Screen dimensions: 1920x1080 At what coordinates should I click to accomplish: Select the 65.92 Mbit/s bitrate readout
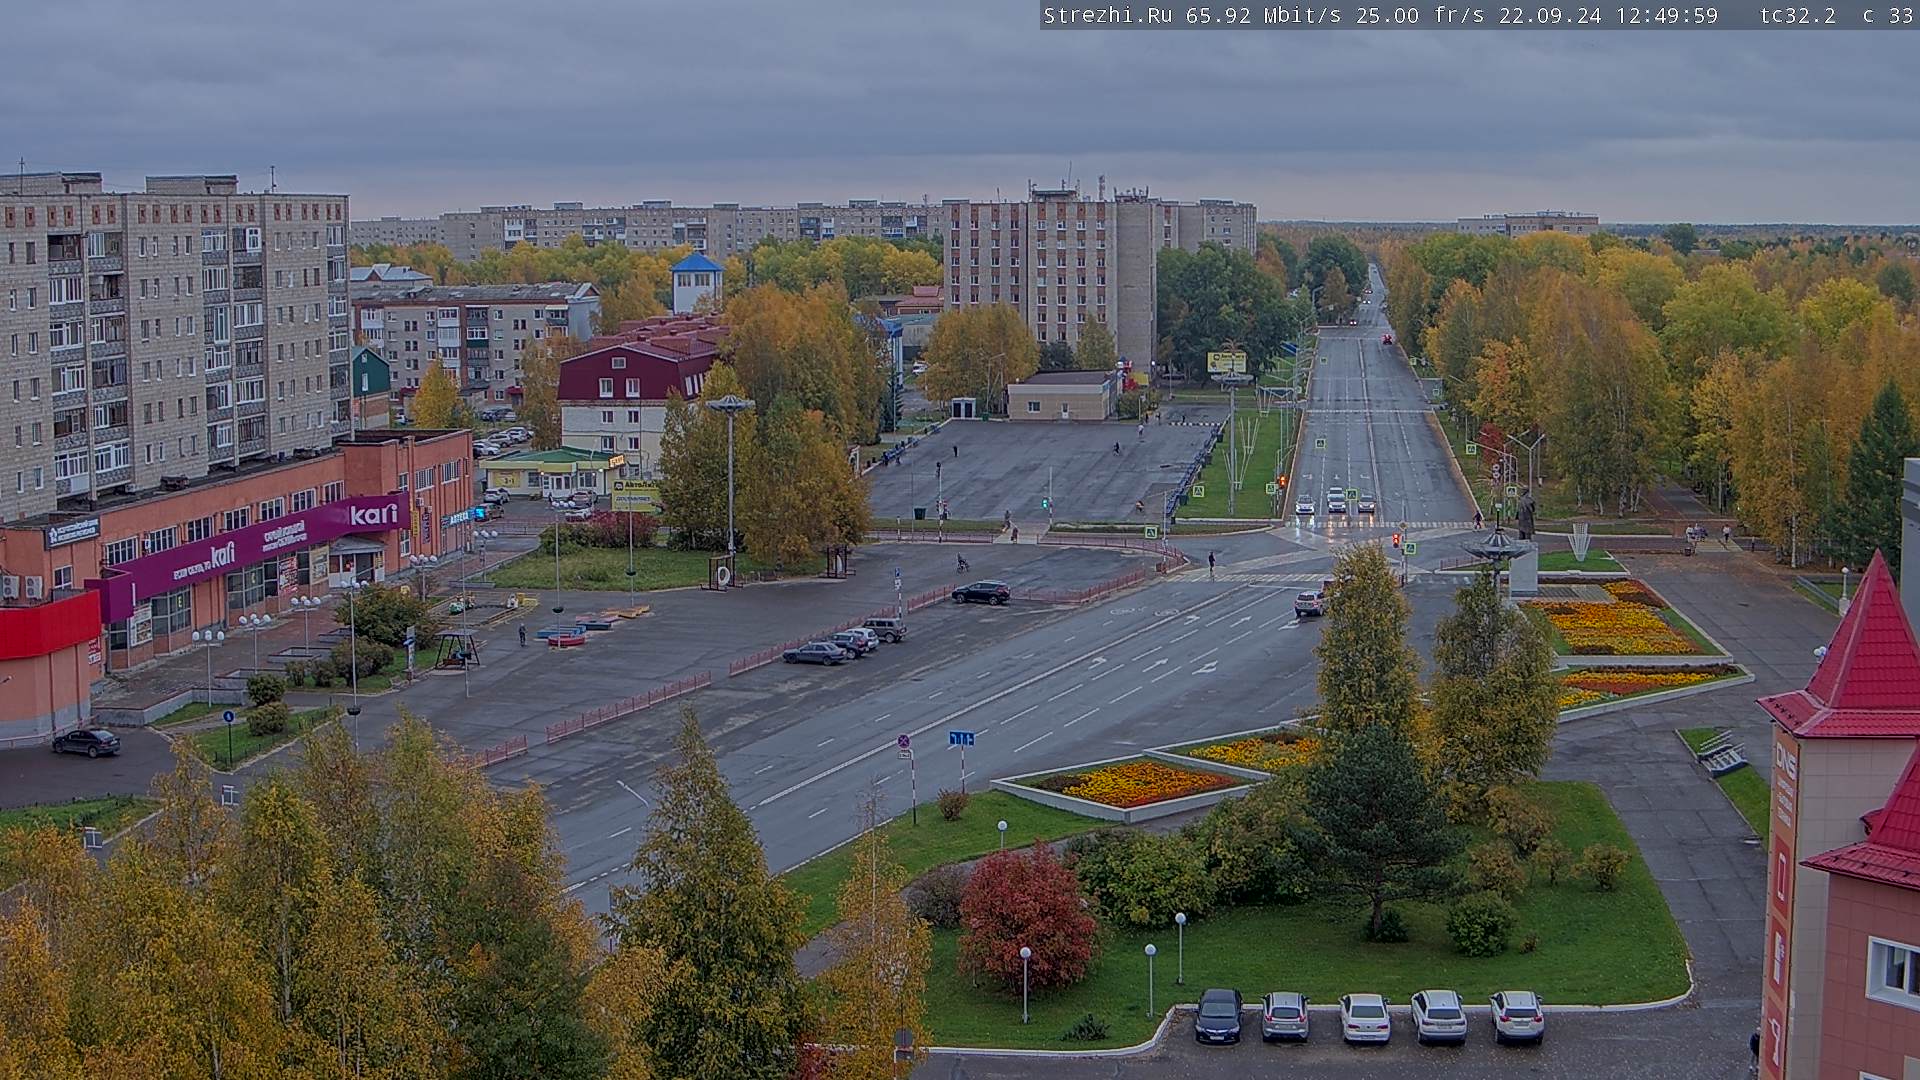click(x=1264, y=15)
